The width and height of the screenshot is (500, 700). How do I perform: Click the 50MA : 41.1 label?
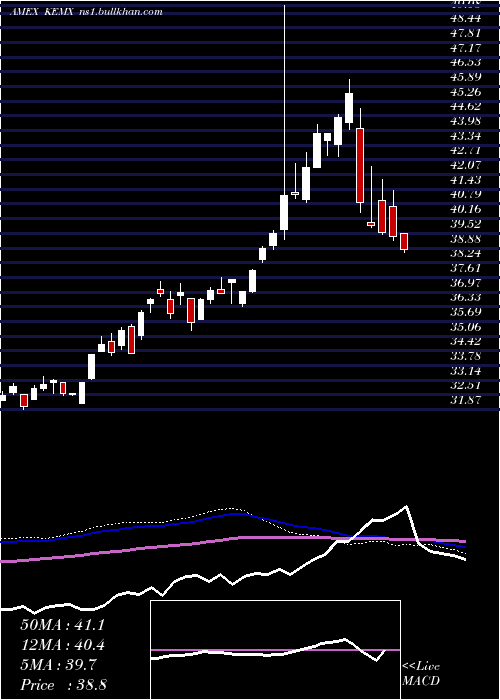(x=62, y=625)
